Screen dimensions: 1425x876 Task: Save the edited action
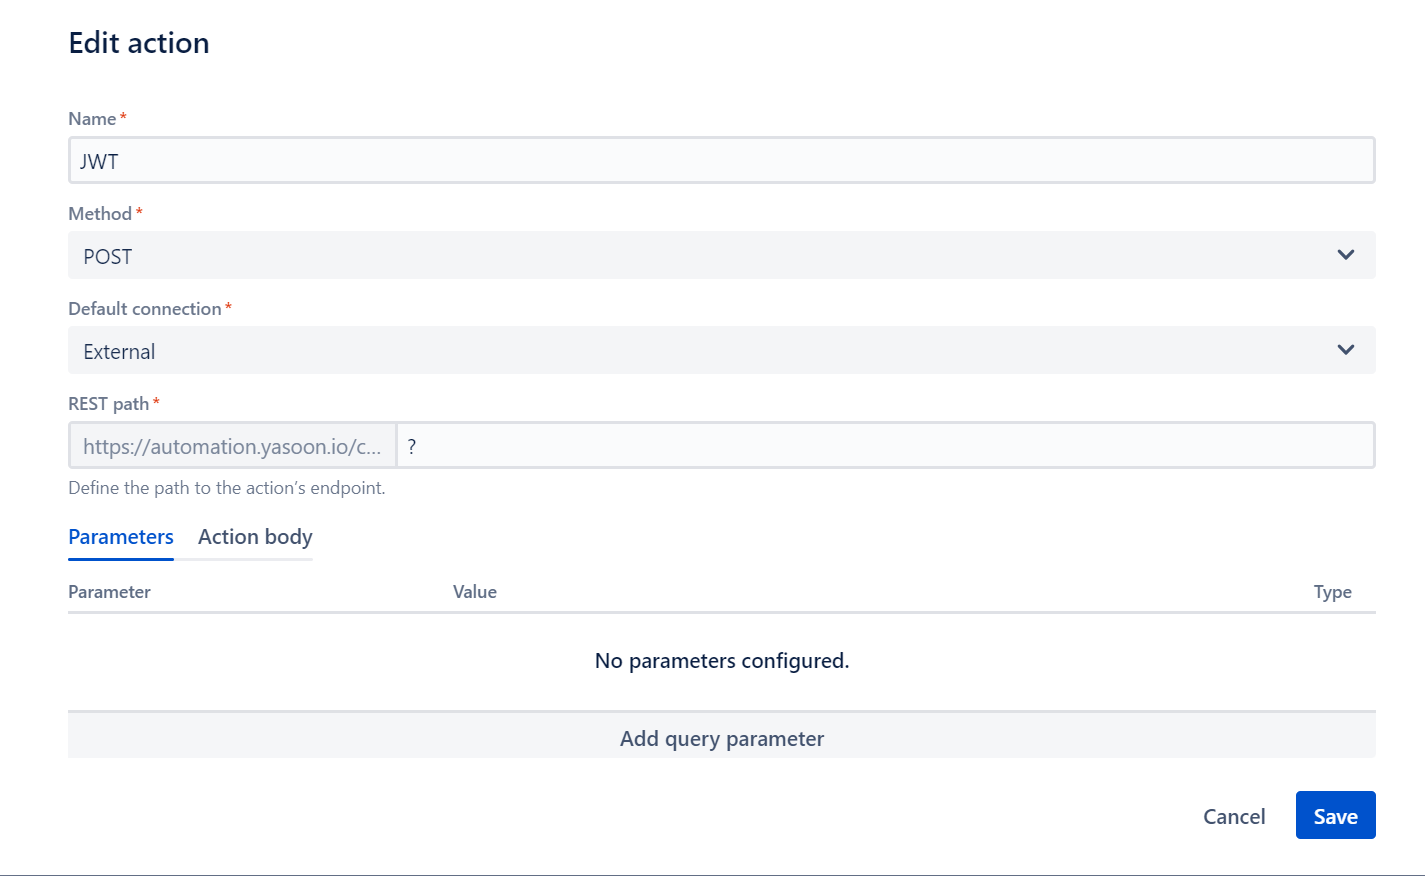(1335, 815)
